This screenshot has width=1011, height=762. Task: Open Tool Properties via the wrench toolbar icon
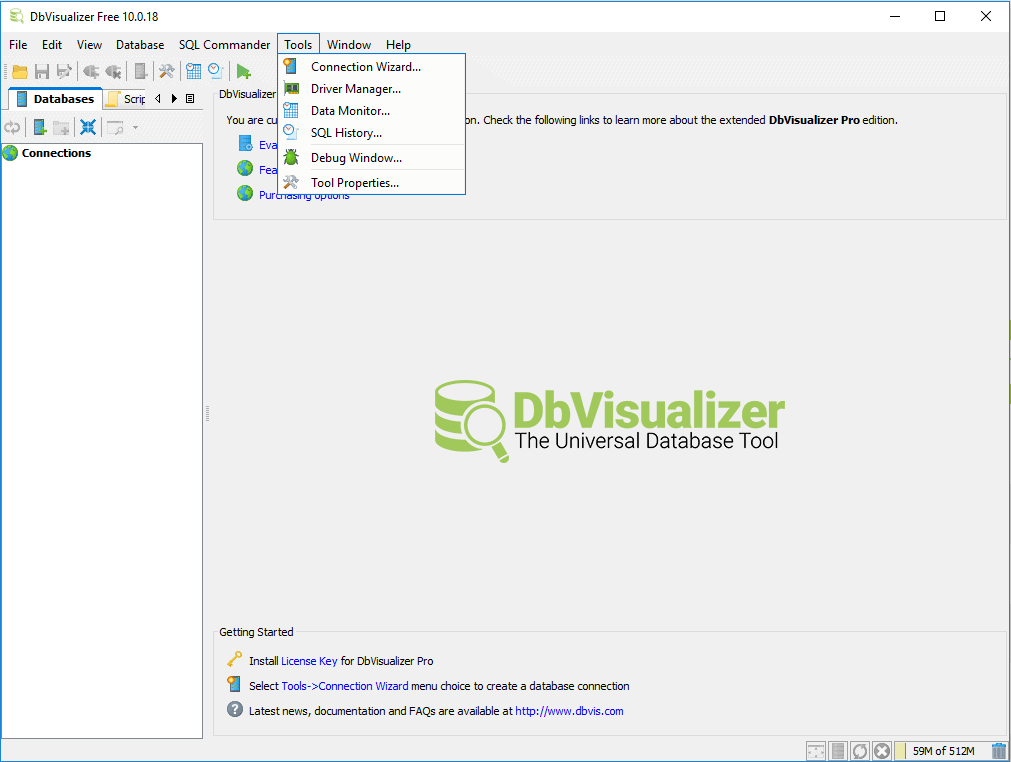[166, 70]
